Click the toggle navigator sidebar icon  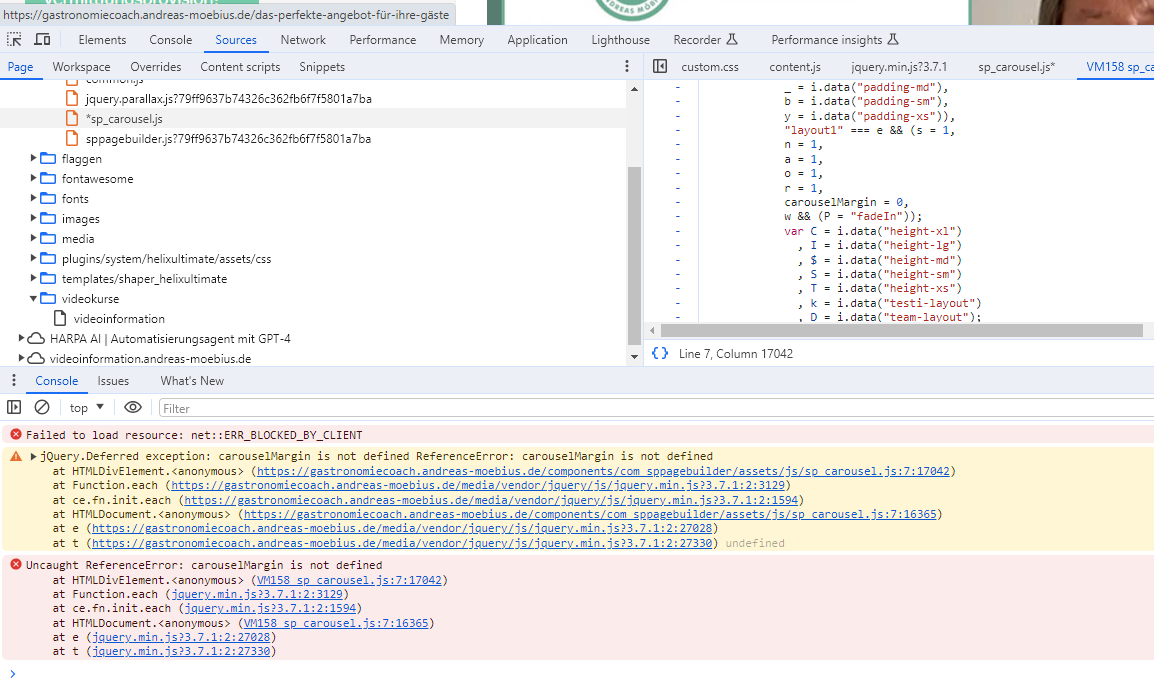(x=659, y=67)
